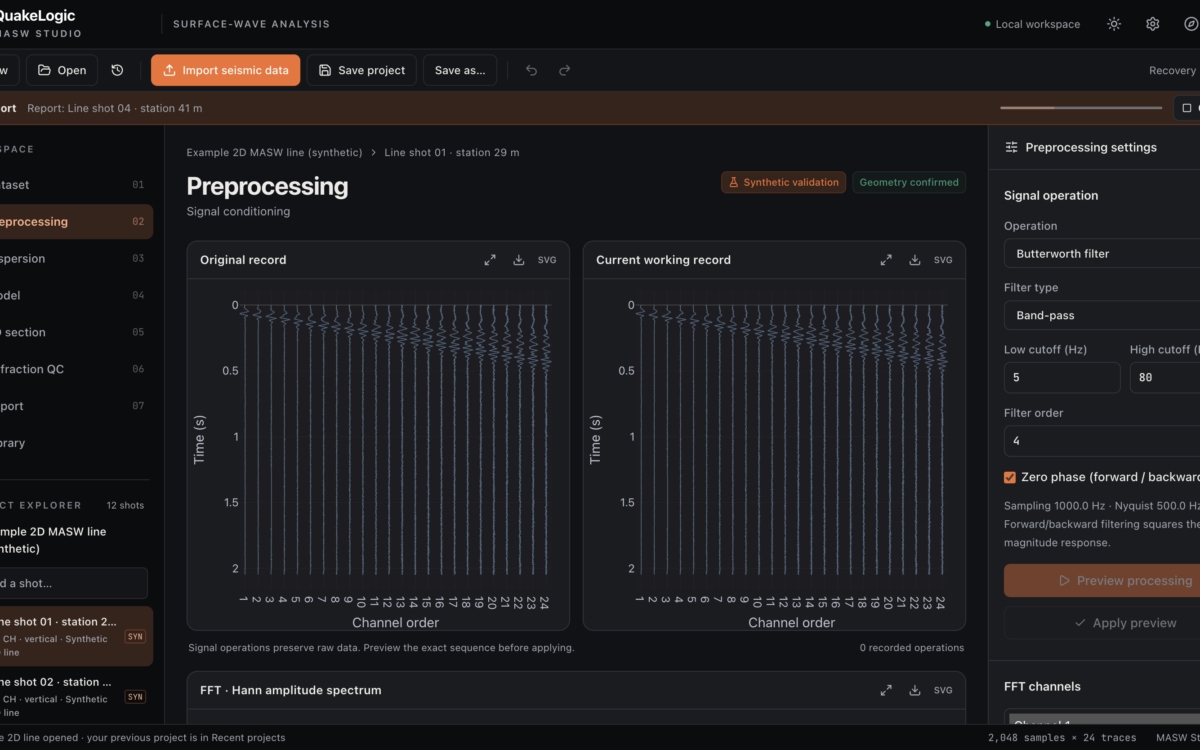1200x750 pixels.
Task: Click the undo arrow in the toolbar
Action: [x=531, y=70]
